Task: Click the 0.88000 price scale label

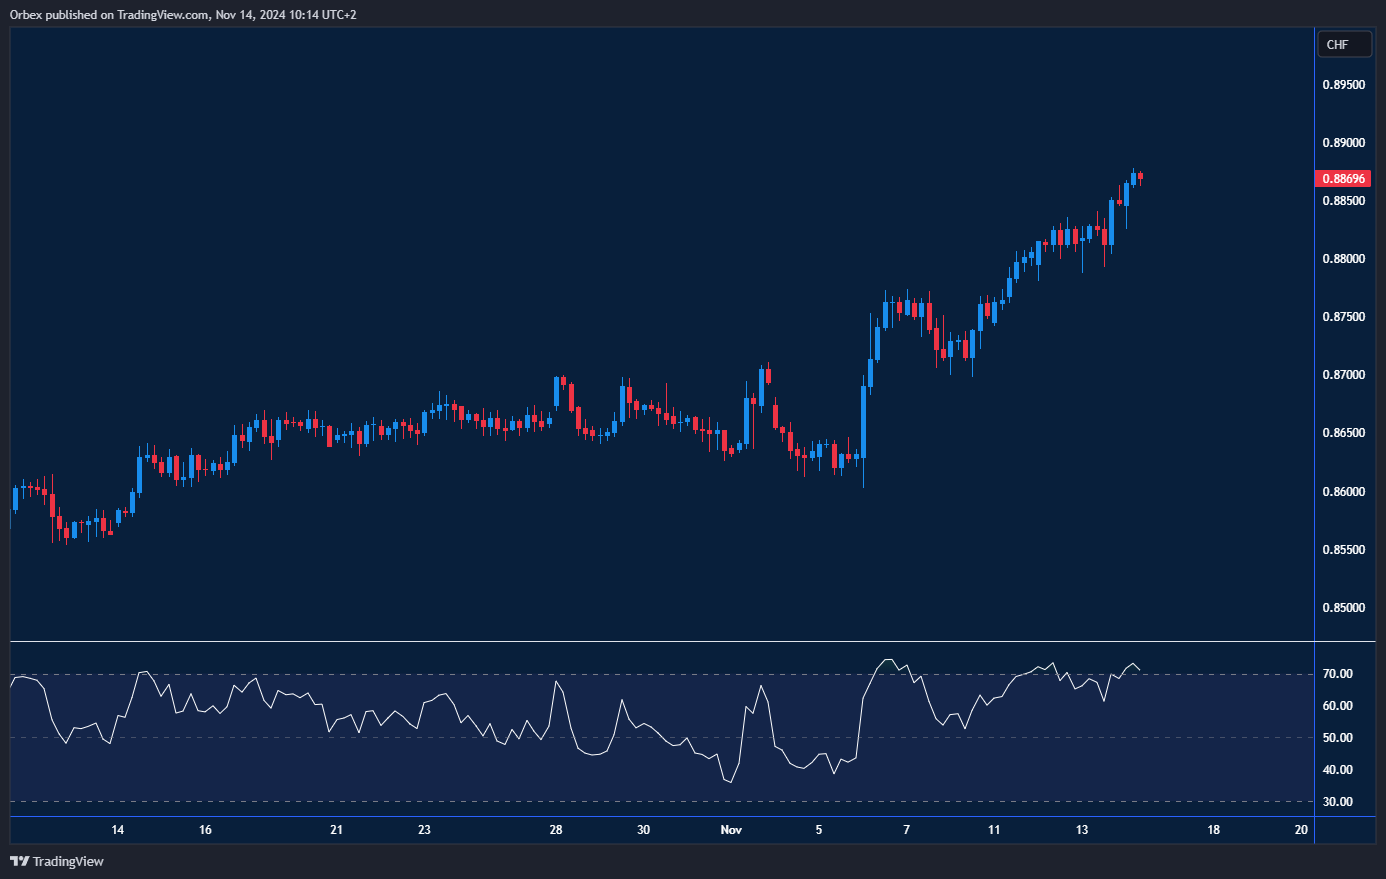Action: (x=1343, y=259)
